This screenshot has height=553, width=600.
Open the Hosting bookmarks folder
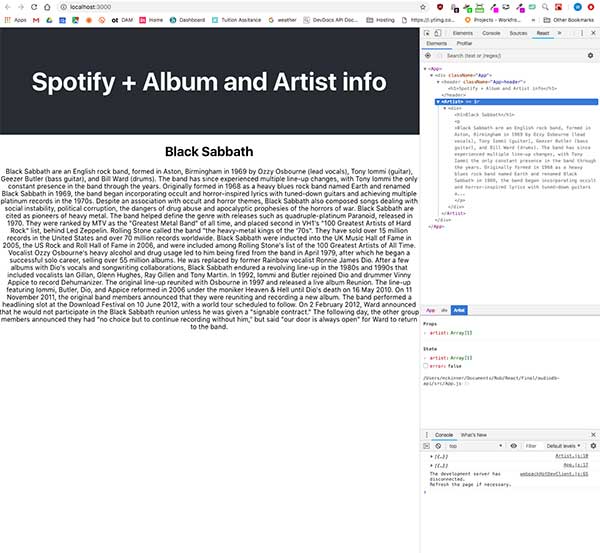(x=380, y=20)
